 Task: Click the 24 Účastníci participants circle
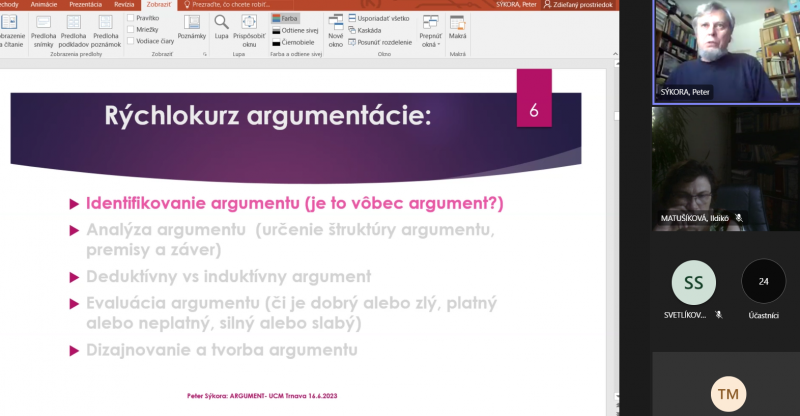click(763, 282)
